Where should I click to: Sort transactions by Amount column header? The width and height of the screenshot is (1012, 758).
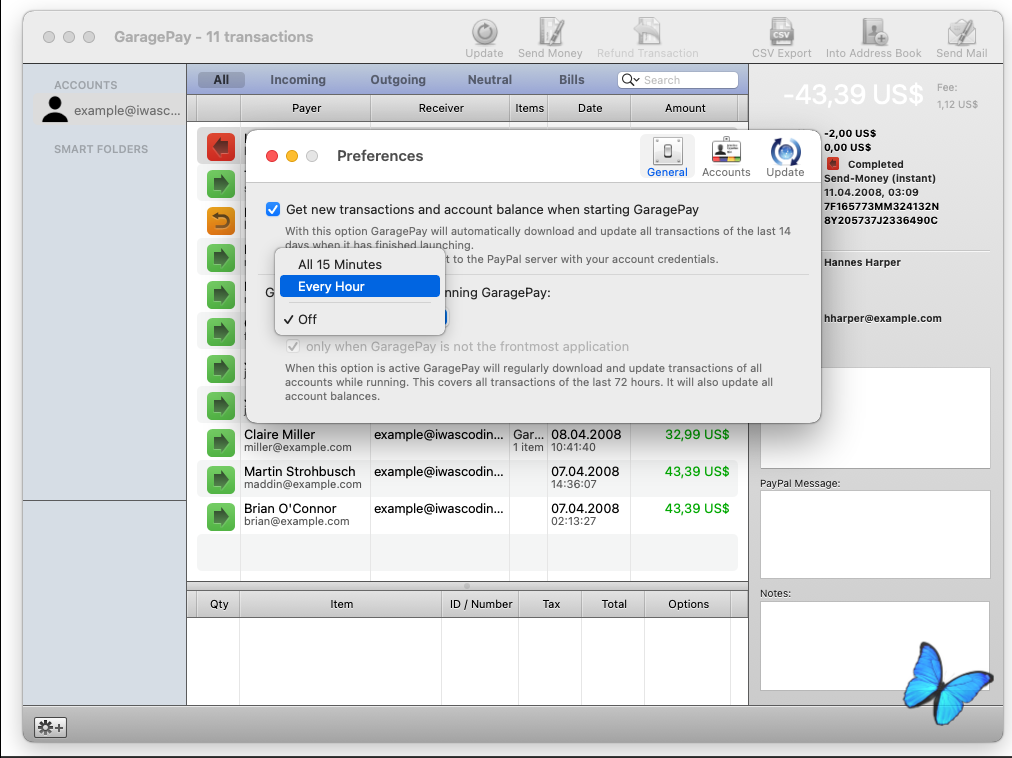[684, 108]
